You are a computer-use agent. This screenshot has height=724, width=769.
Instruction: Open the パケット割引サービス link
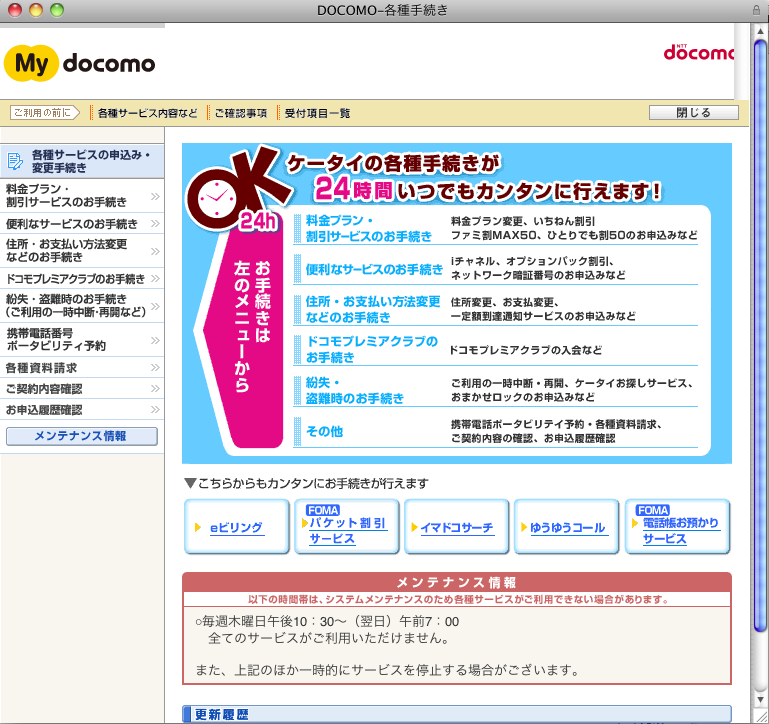347,531
